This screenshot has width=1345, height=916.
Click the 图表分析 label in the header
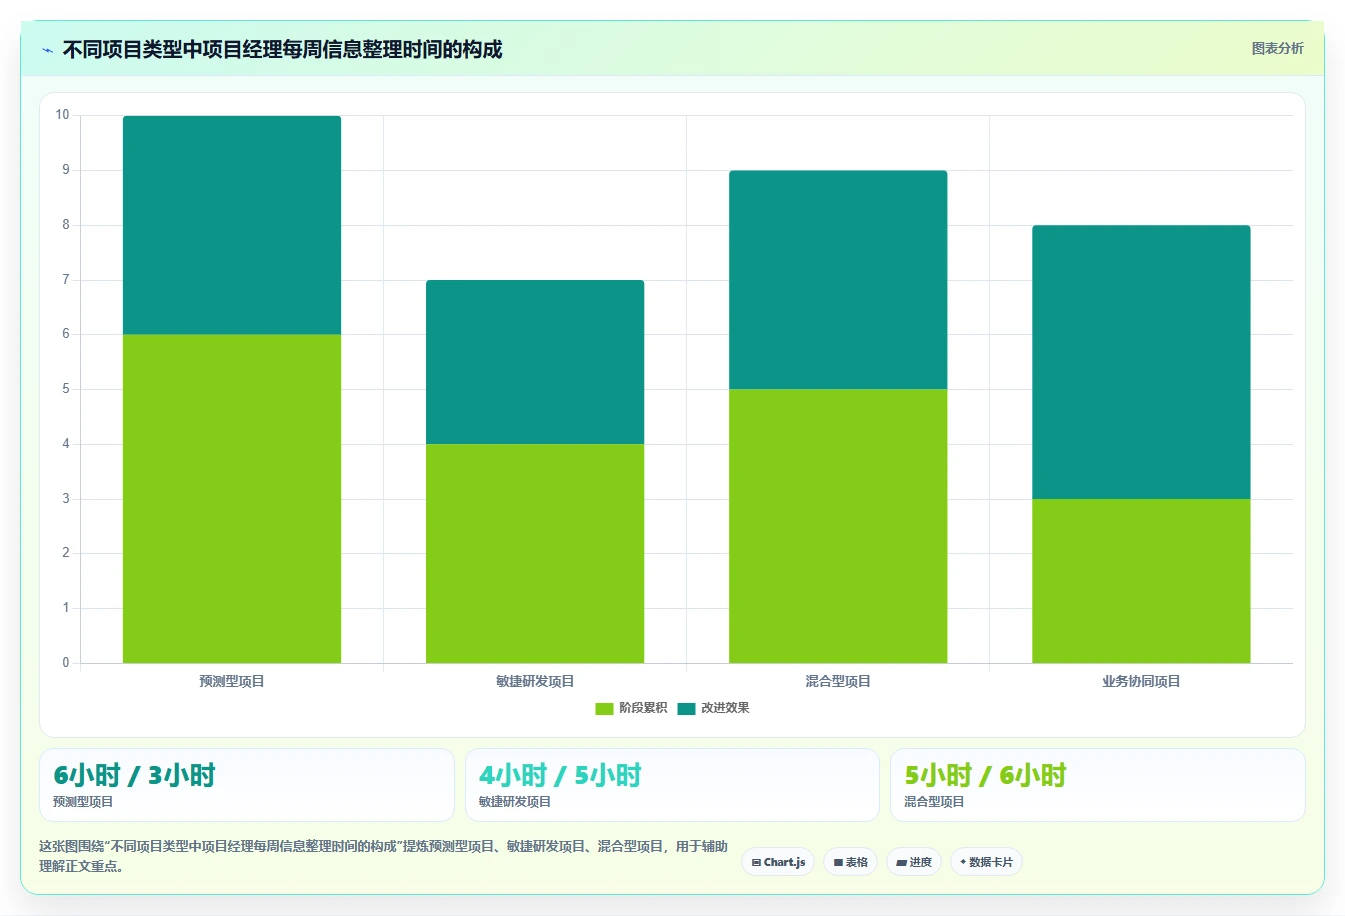coord(1277,48)
